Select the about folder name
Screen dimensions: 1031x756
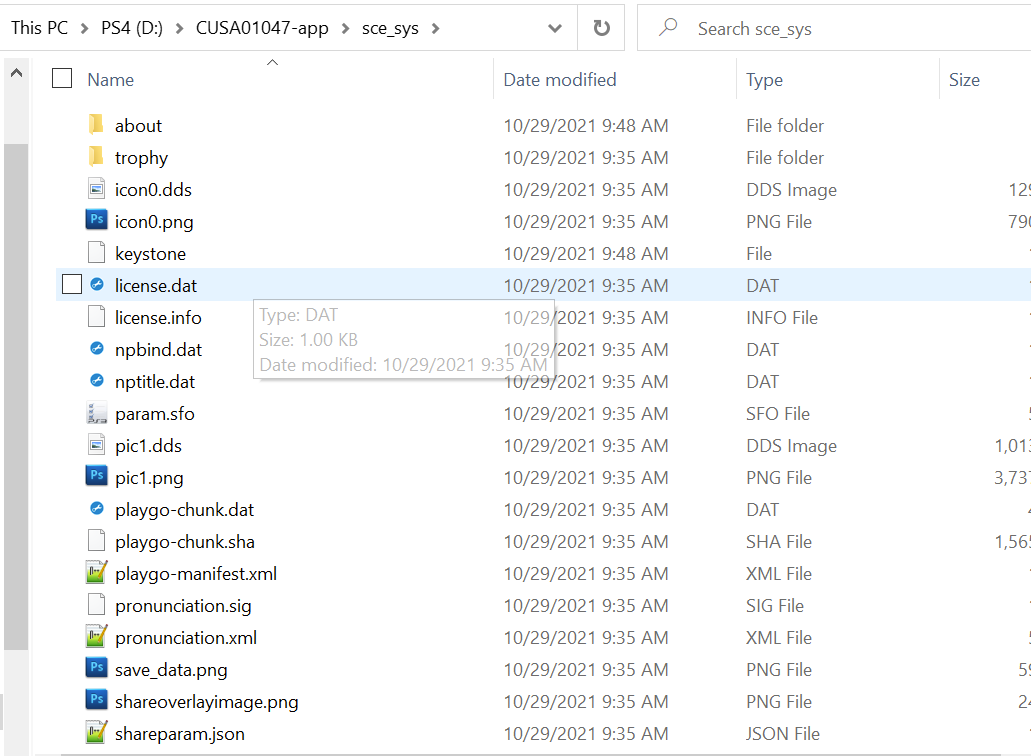[138, 126]
